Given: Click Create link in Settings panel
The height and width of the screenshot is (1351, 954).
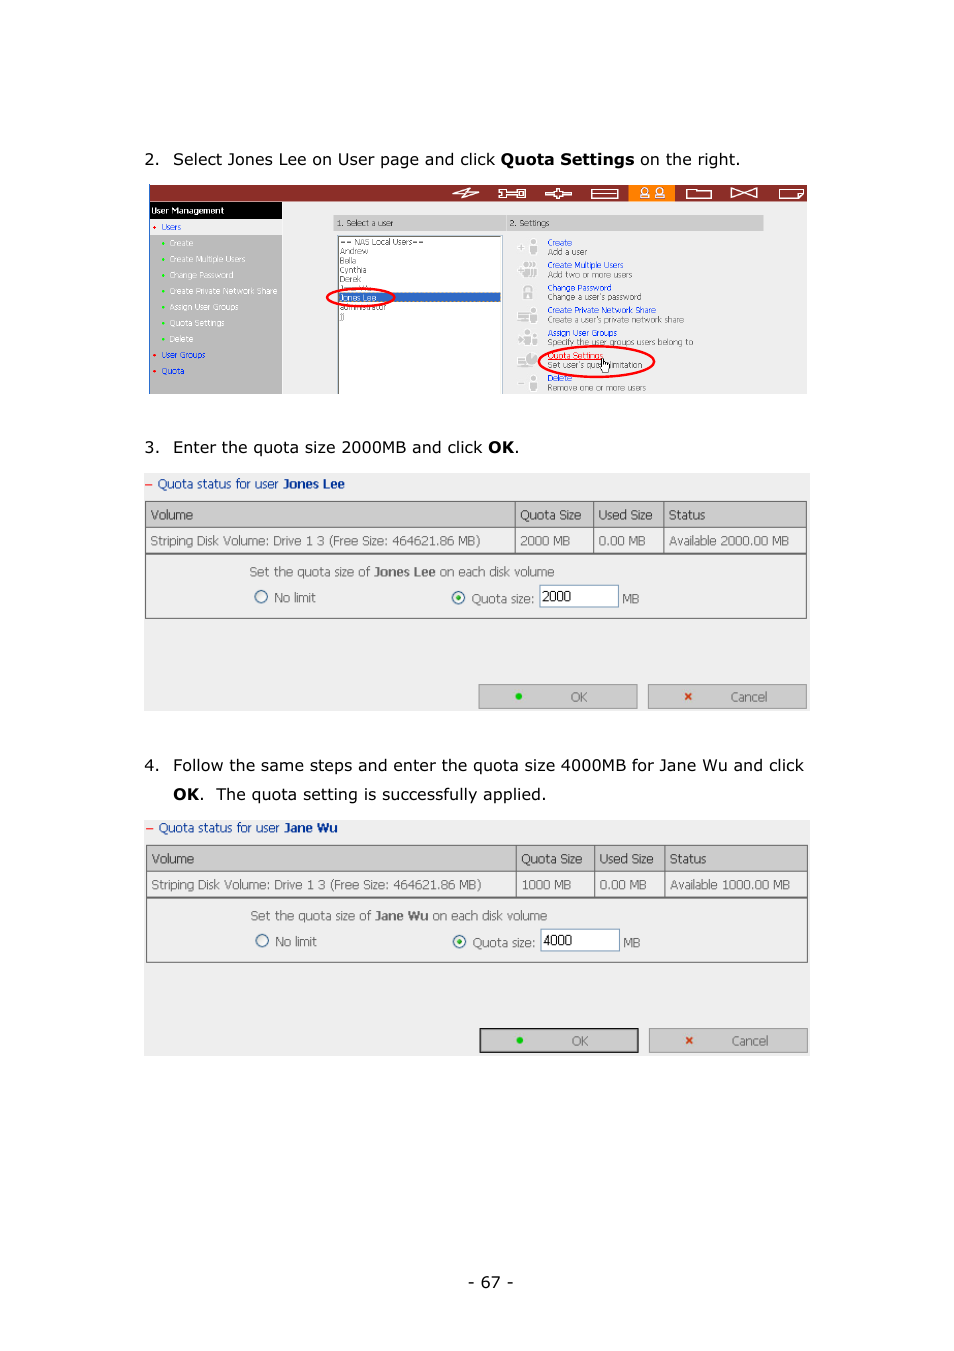Looking at the screenshot, I should coord(560,243).
